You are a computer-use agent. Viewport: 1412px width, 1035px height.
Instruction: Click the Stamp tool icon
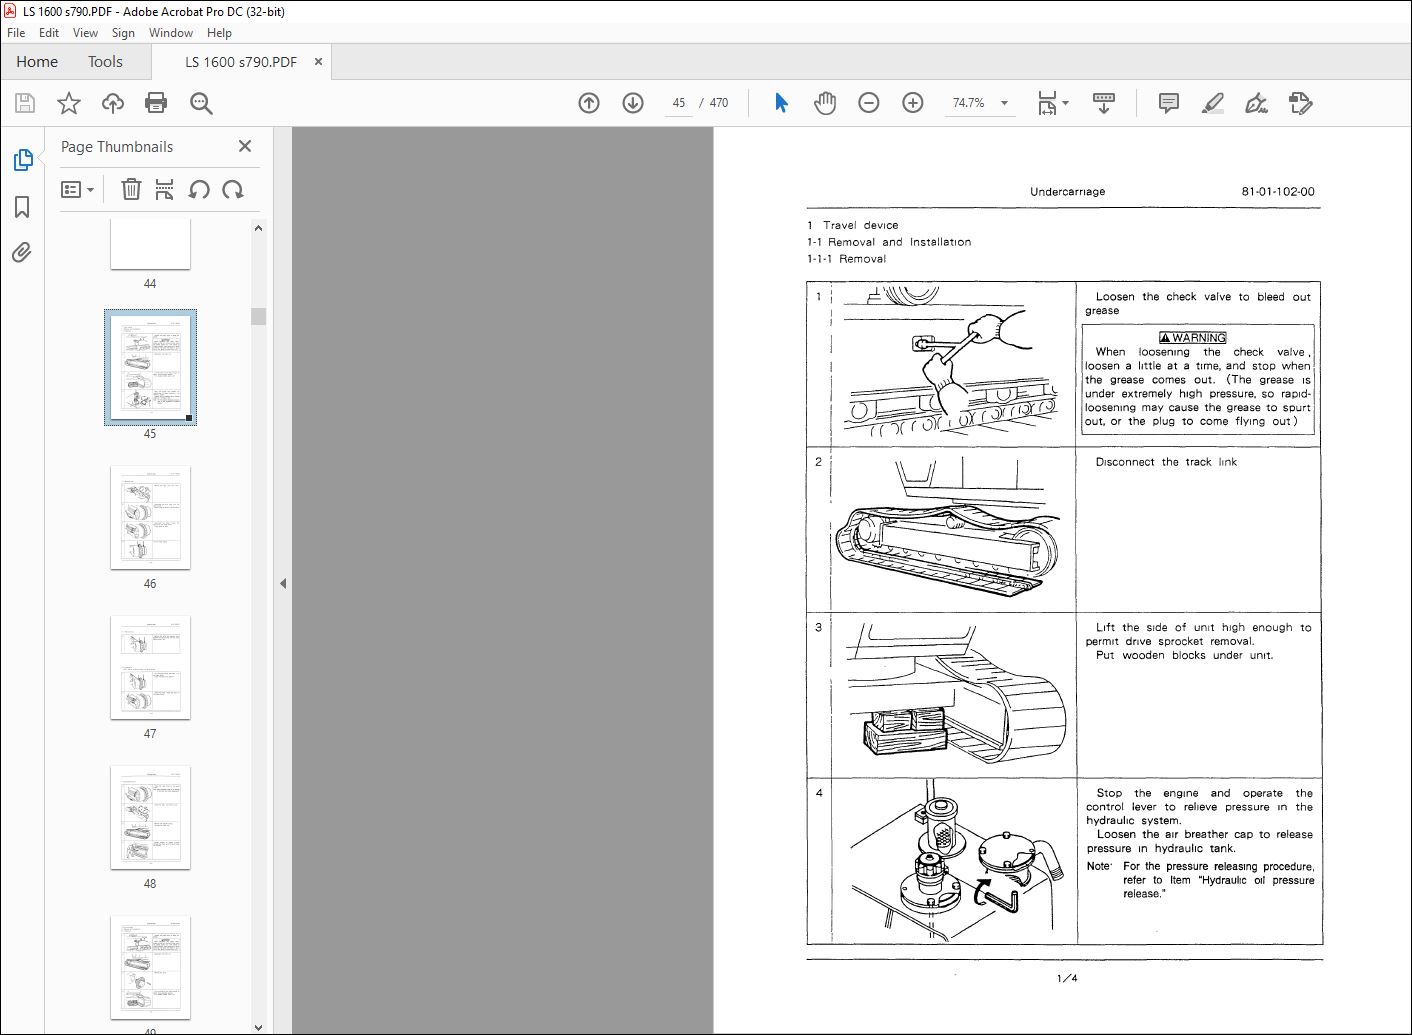1300,103
